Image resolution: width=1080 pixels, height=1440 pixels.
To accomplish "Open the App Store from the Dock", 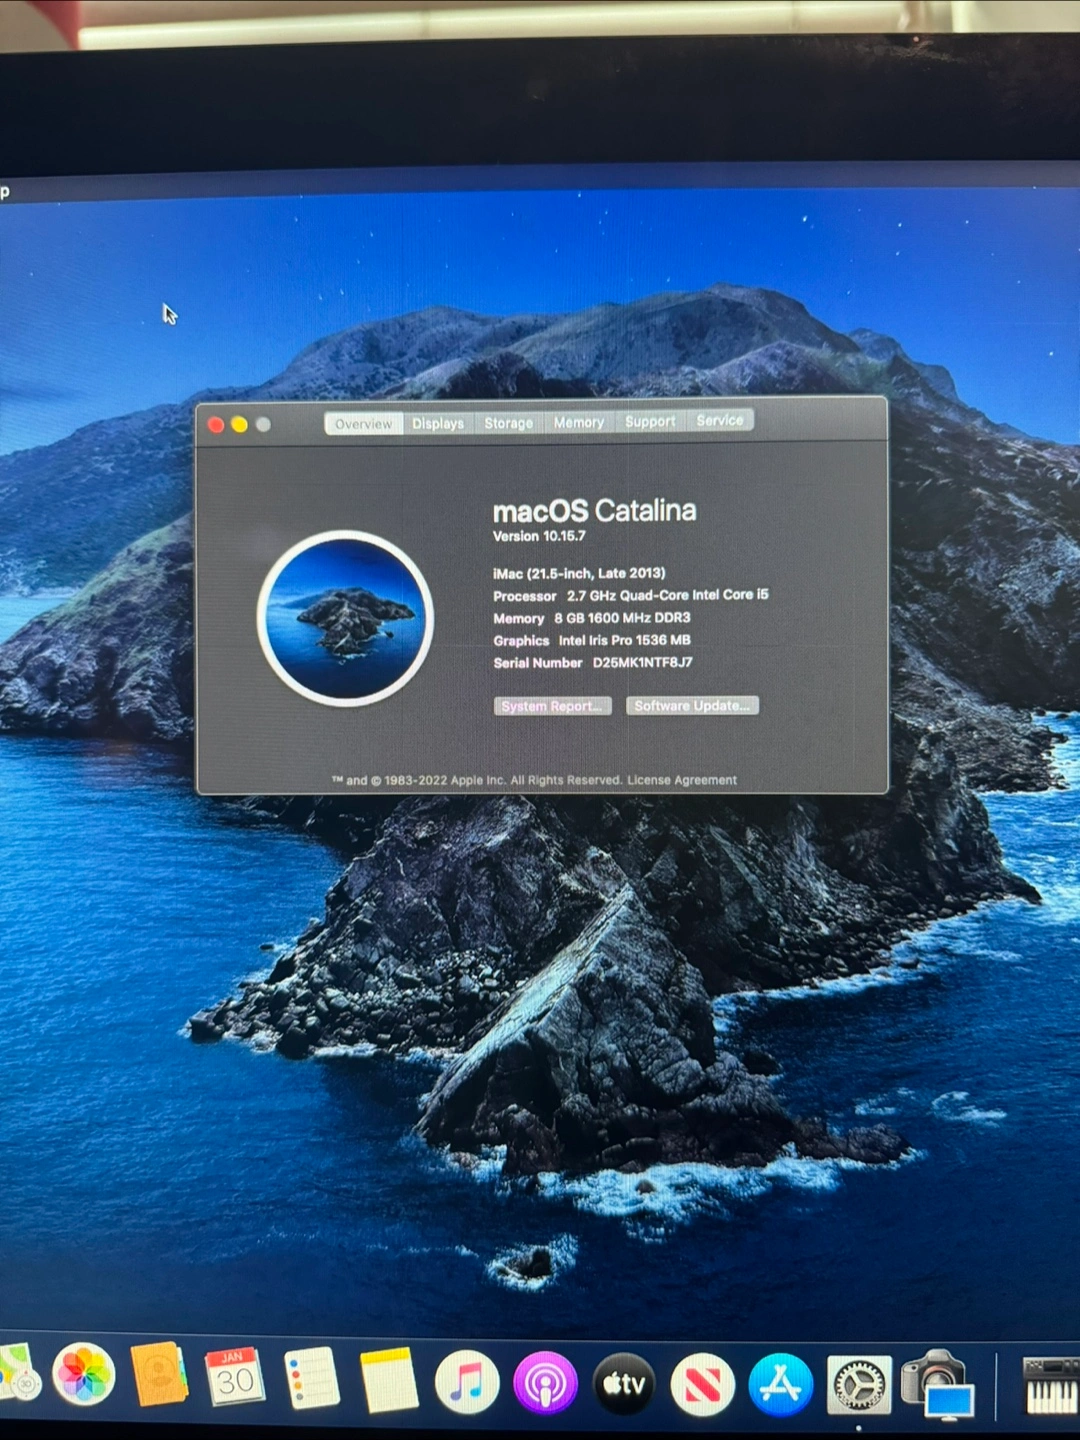I will point(780,1386).
